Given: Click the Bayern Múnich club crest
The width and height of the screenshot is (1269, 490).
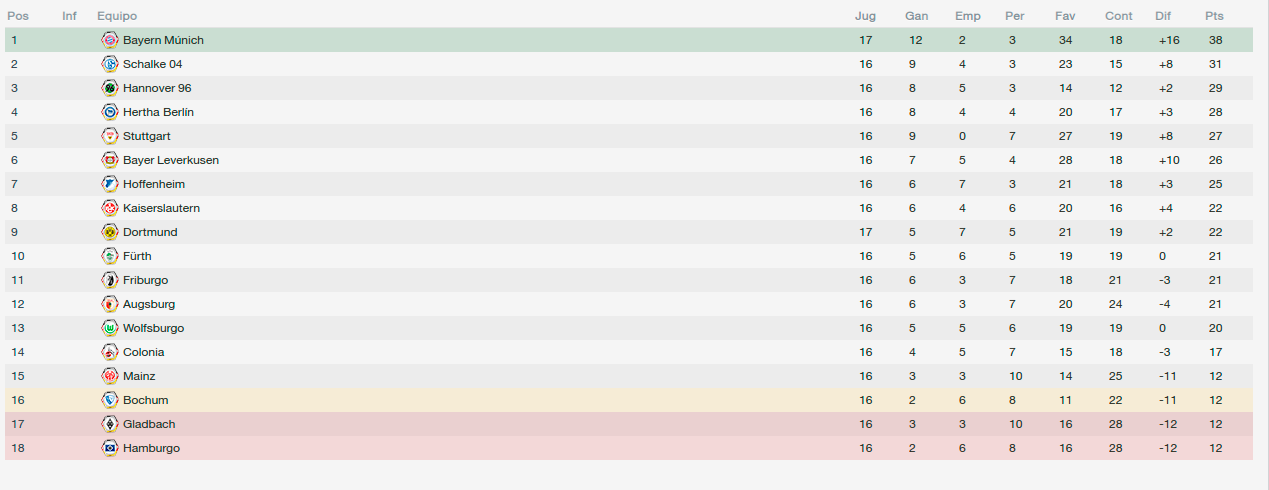Looking at the screenshot, I should click(x=110, y=40).
